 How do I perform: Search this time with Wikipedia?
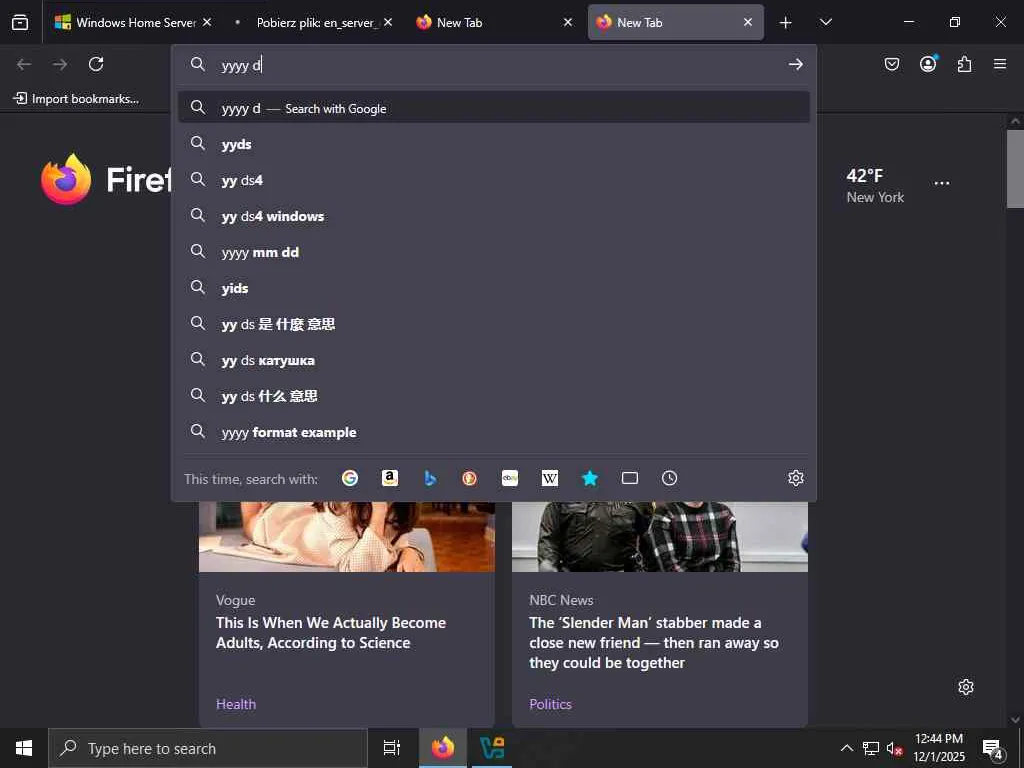click(x=550, y=478)
